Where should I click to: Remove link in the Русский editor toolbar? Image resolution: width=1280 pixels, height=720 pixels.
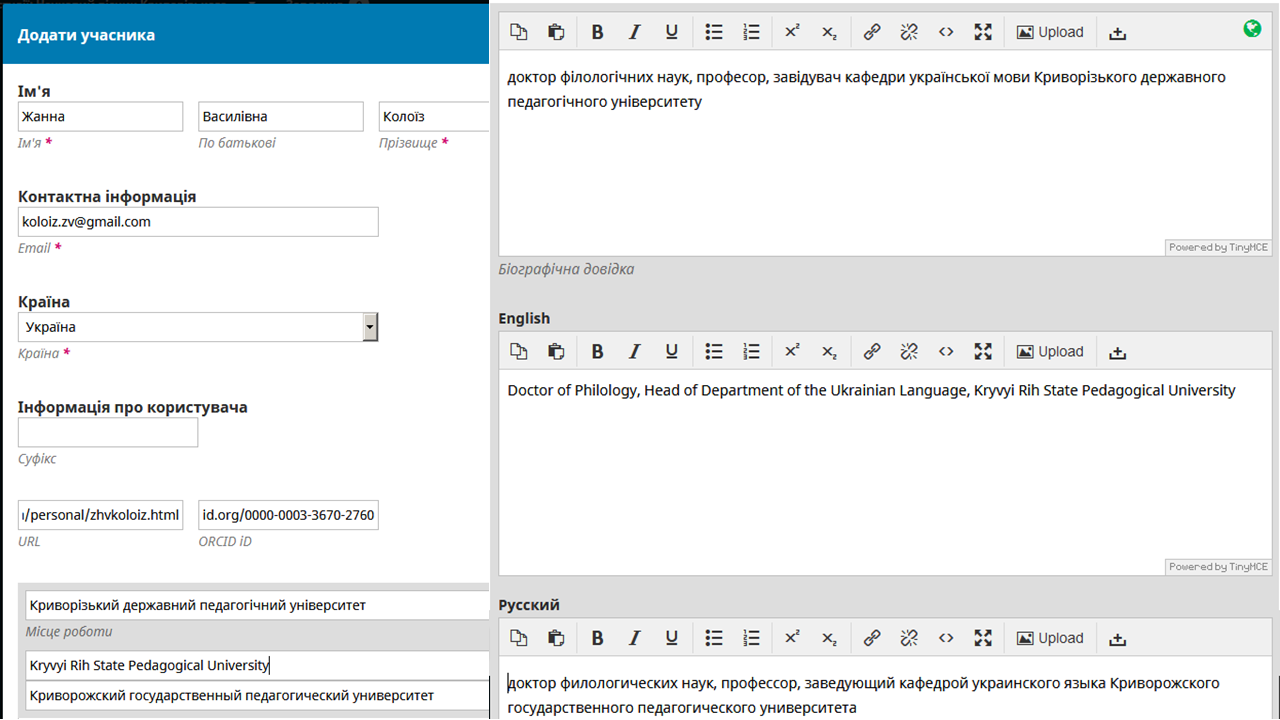[909, 638]
